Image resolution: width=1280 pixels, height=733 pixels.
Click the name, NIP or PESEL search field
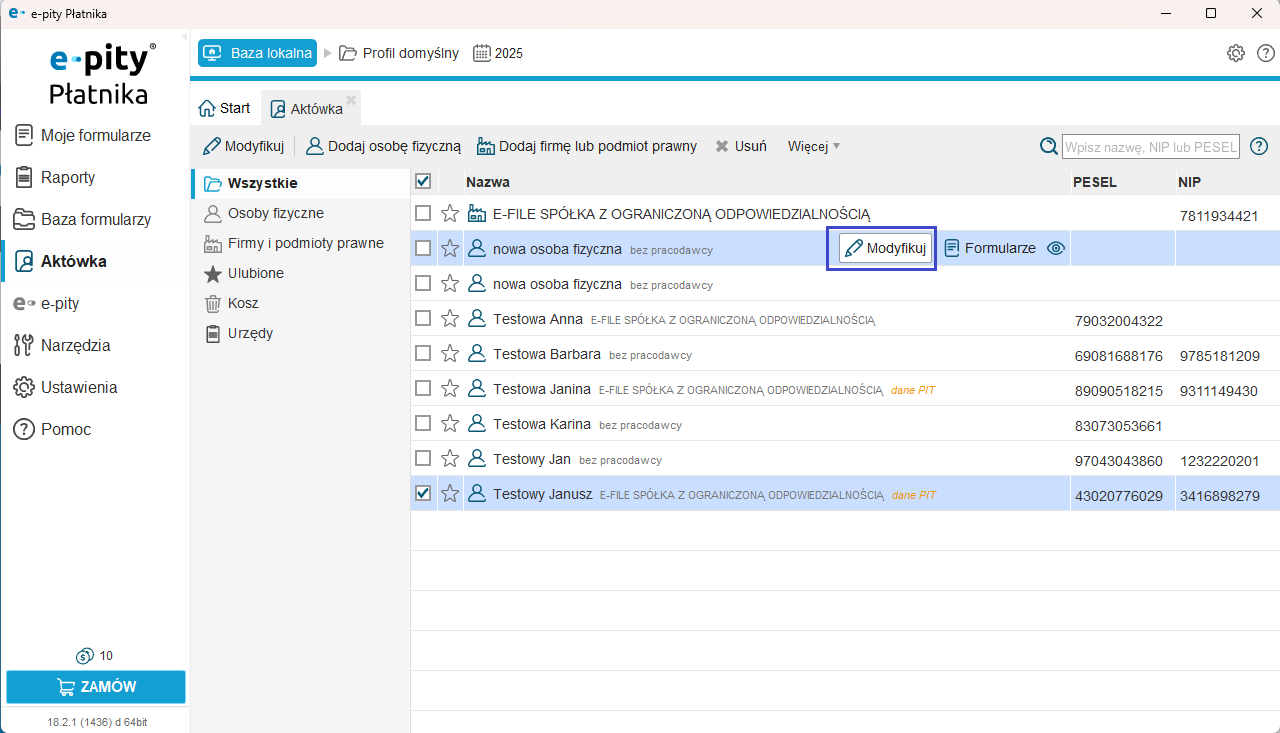pyautogui.click(x=1150, y=146)
